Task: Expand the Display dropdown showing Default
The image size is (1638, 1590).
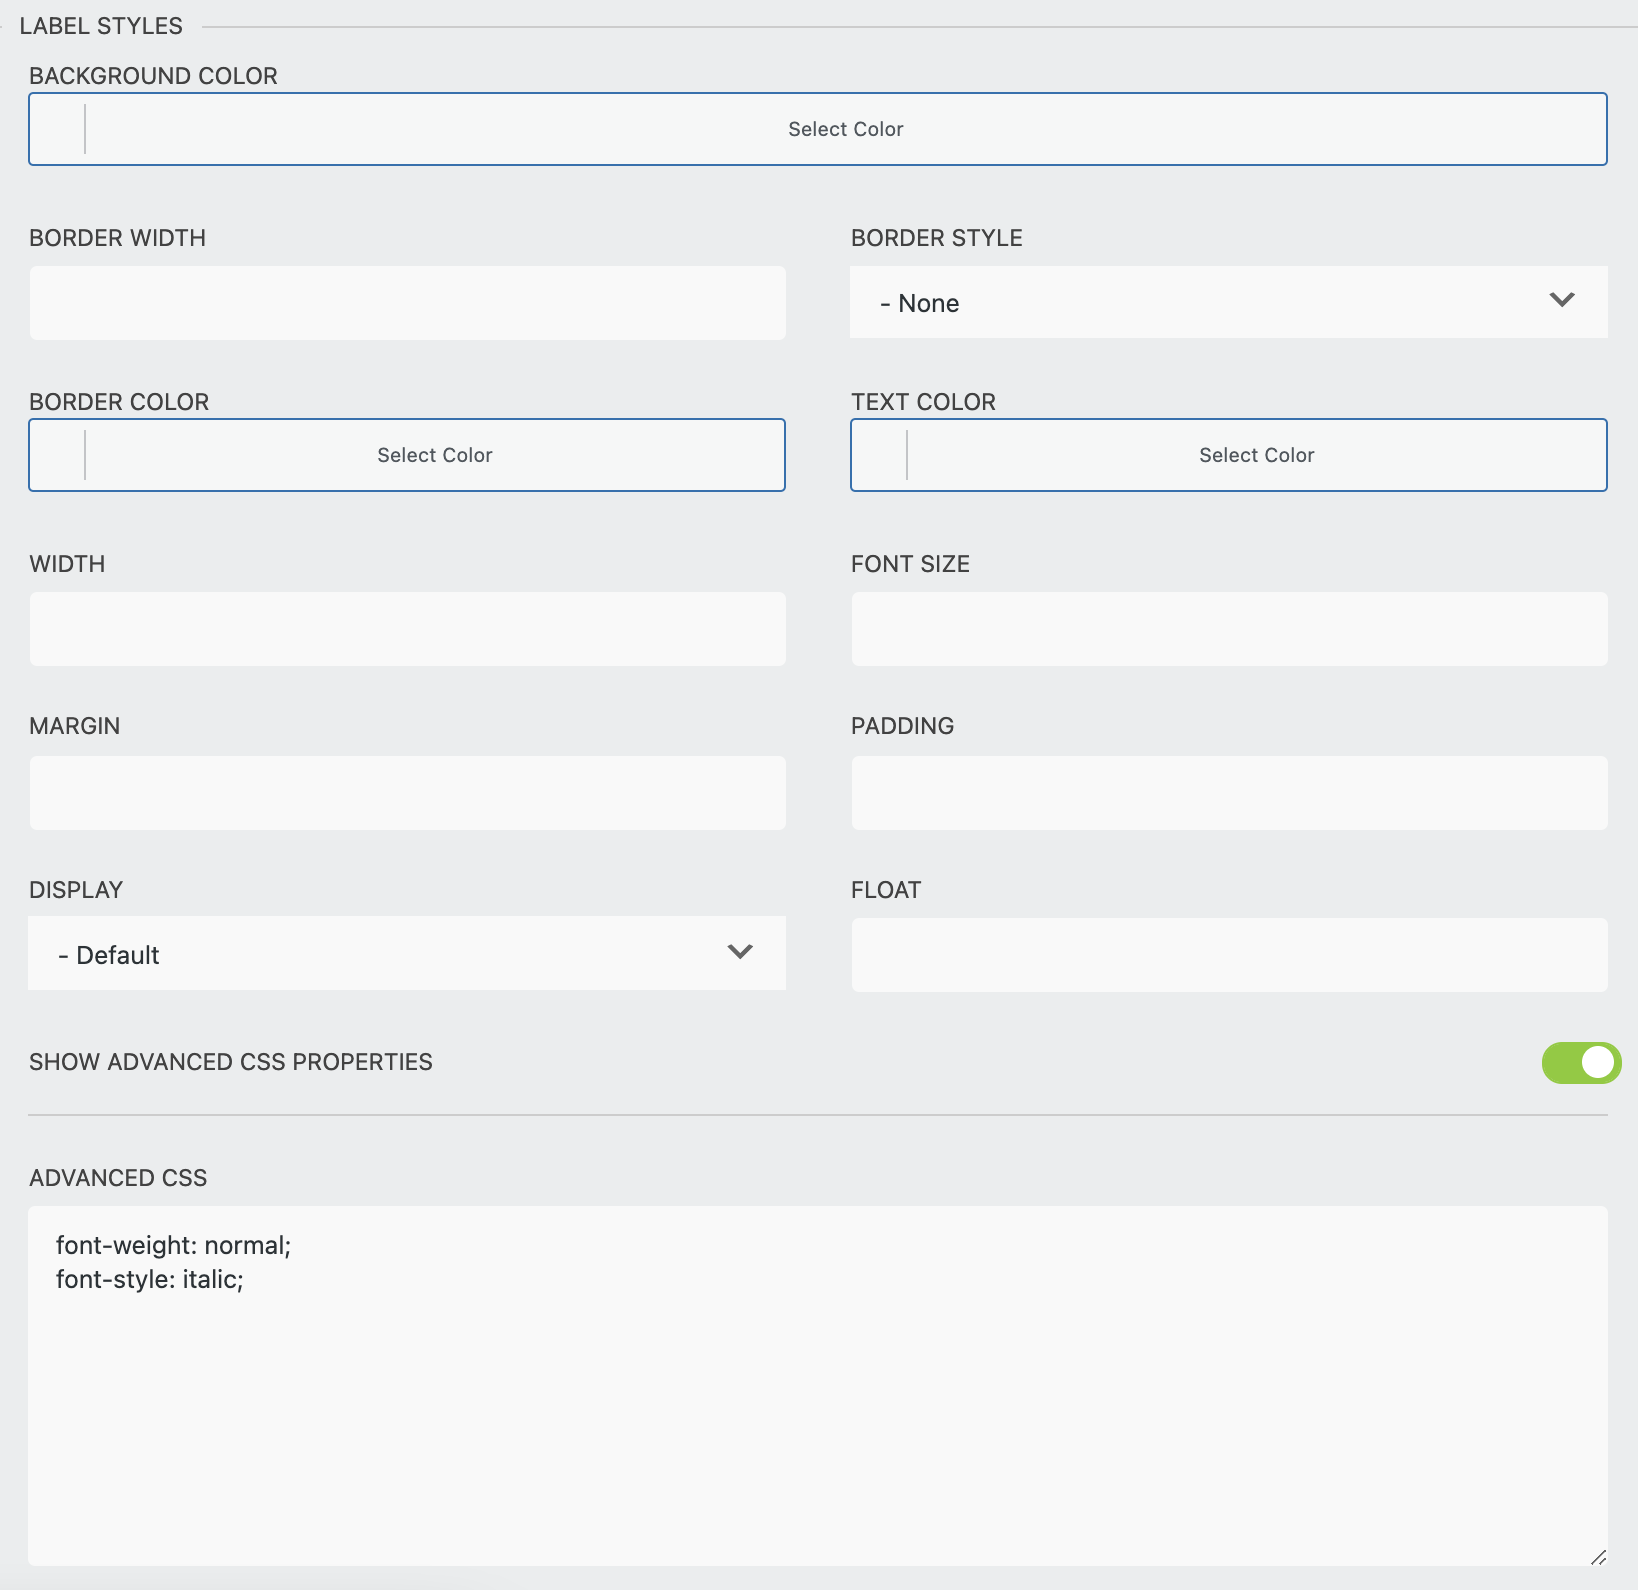Action: click(407, 955)
